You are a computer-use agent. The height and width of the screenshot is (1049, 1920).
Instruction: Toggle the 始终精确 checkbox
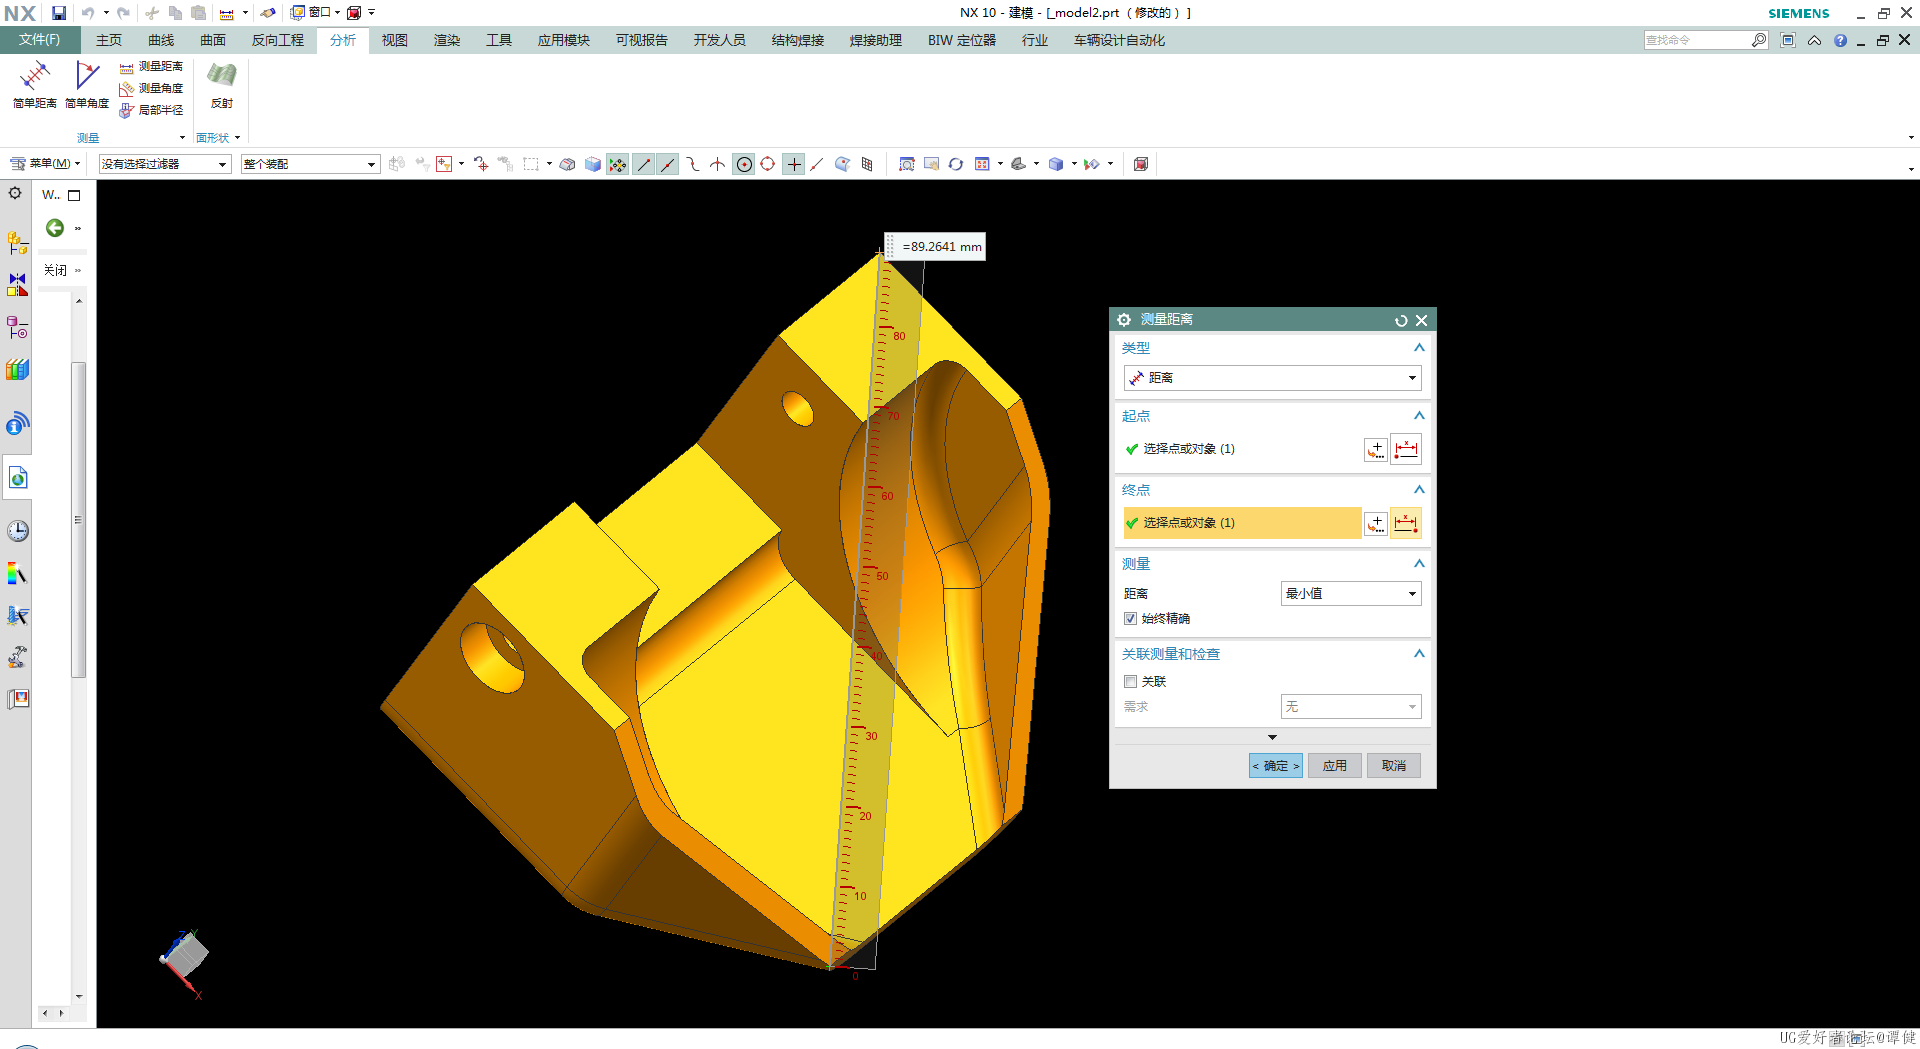1130,619
